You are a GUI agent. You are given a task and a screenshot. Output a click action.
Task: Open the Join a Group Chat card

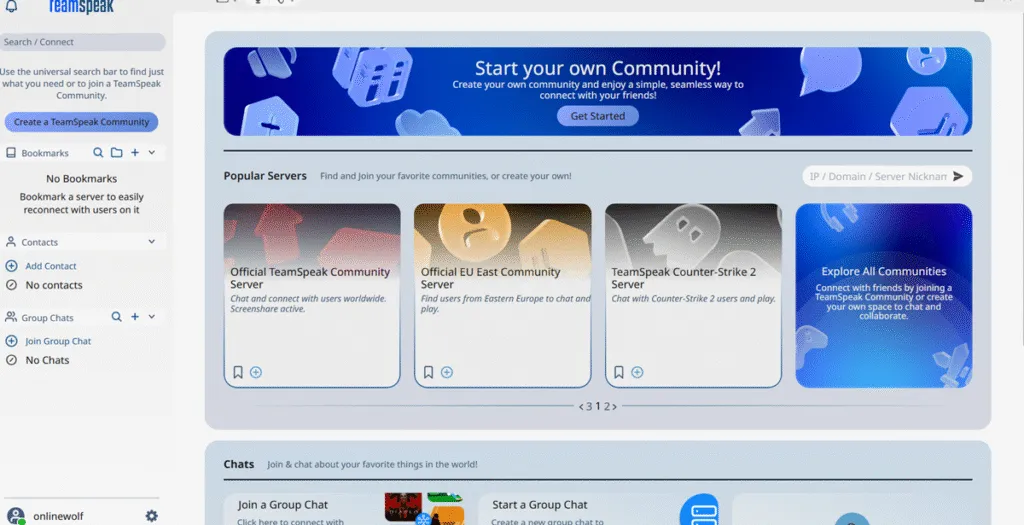[x=346, y=509]
